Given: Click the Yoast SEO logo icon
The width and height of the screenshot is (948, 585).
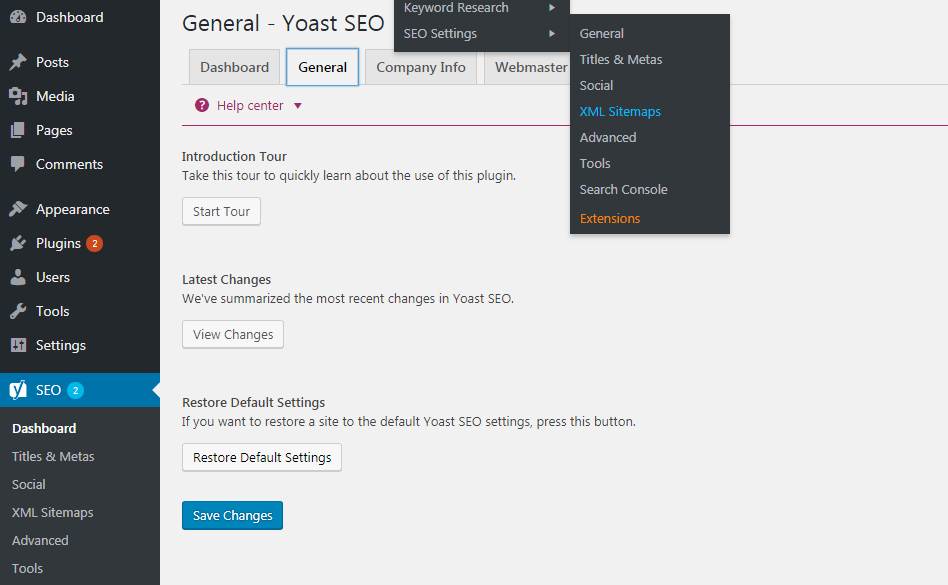Looking at the screenshot, I should [18, 390].
